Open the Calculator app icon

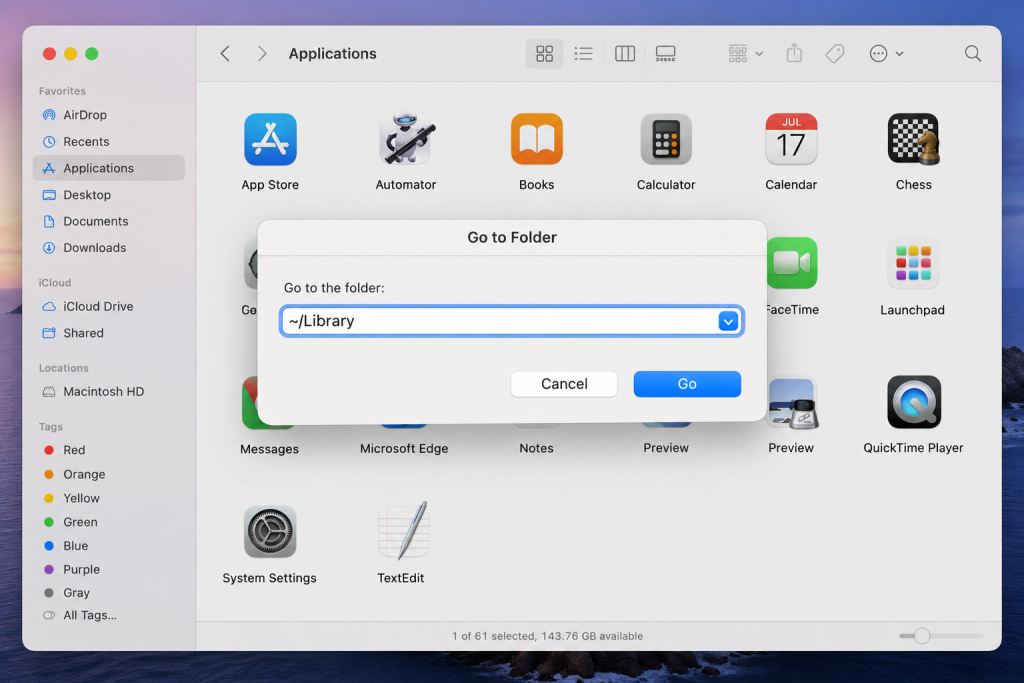point(665,139)
